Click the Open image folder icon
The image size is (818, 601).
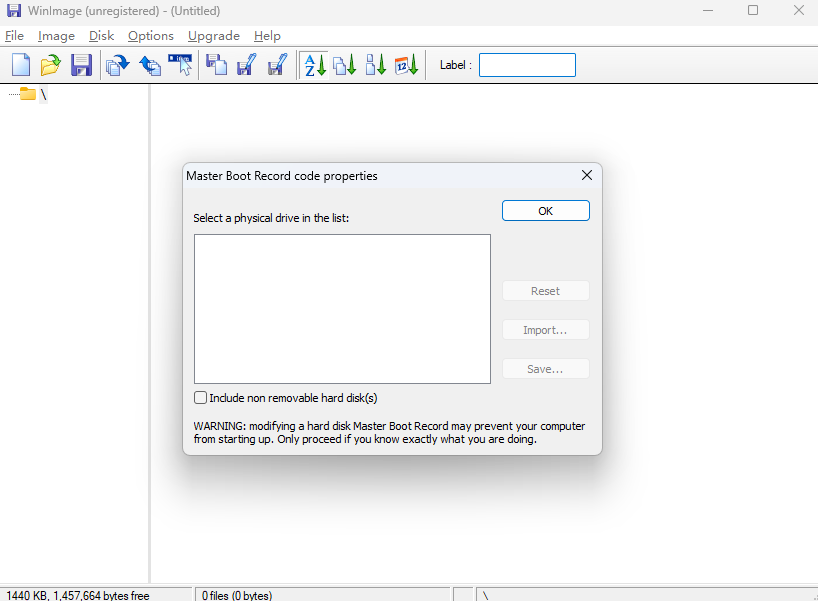tap(51, 66)
